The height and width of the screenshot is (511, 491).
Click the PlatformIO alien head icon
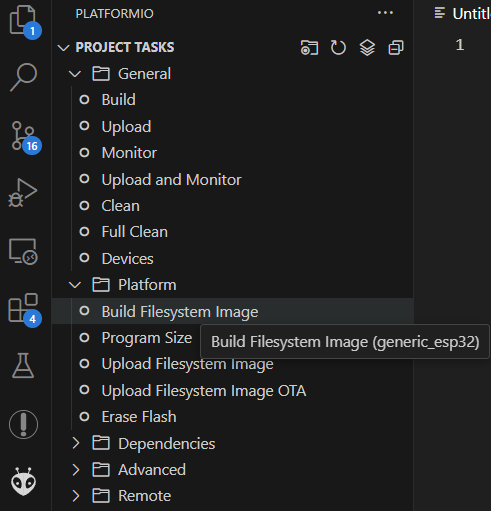pyautogui.click(x=23, y=481)
